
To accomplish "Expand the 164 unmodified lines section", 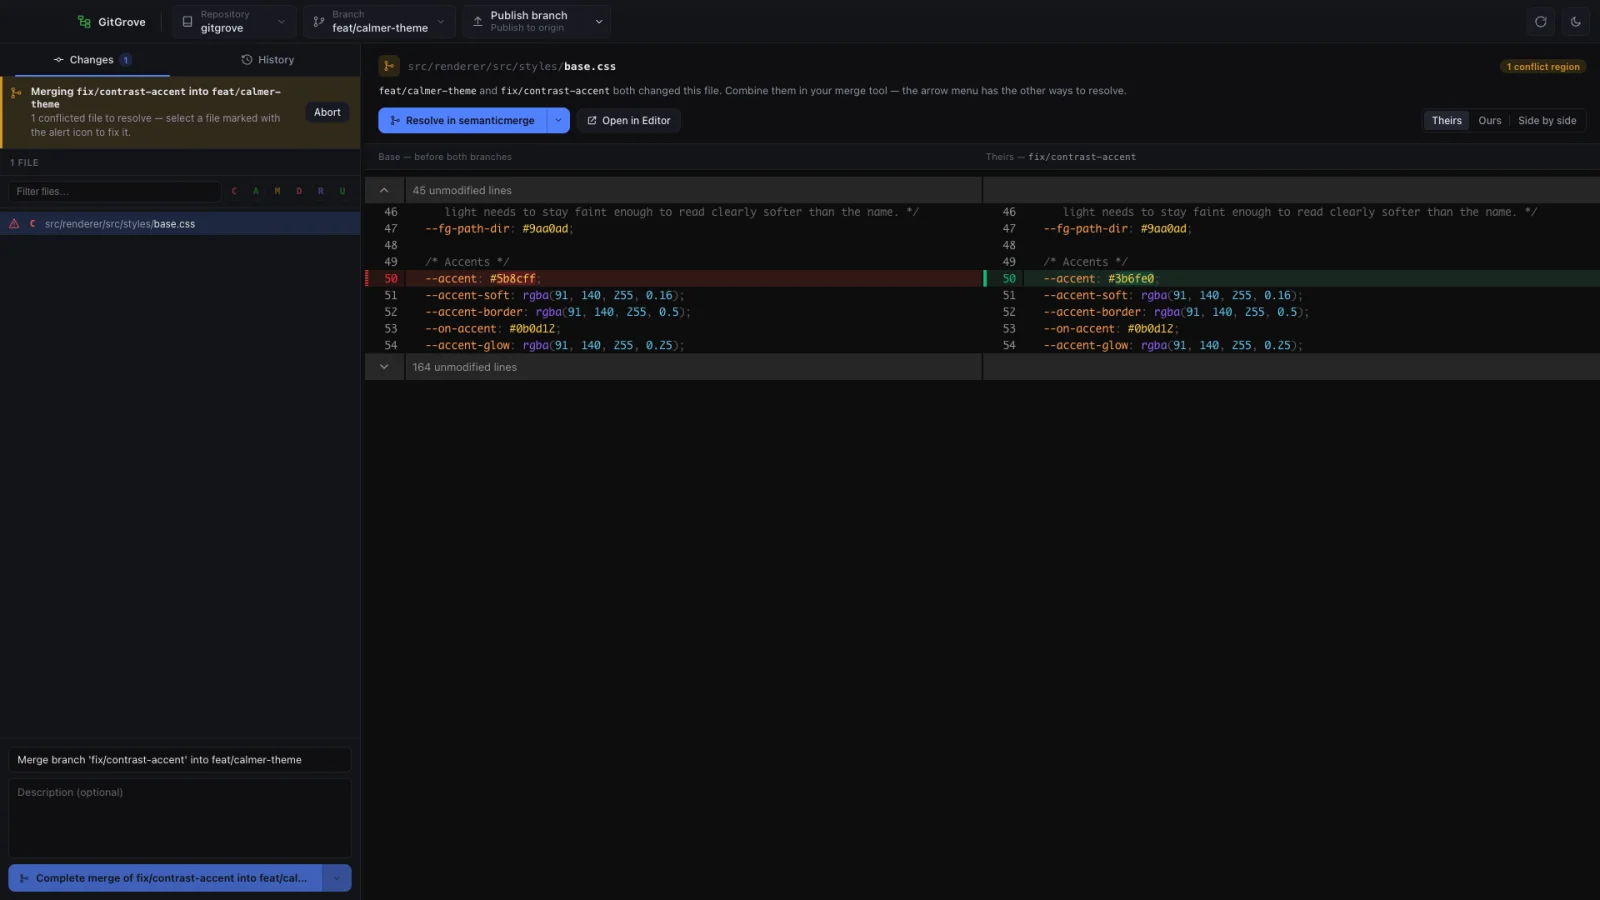I will pyautogui.click(x=384, y=367).
